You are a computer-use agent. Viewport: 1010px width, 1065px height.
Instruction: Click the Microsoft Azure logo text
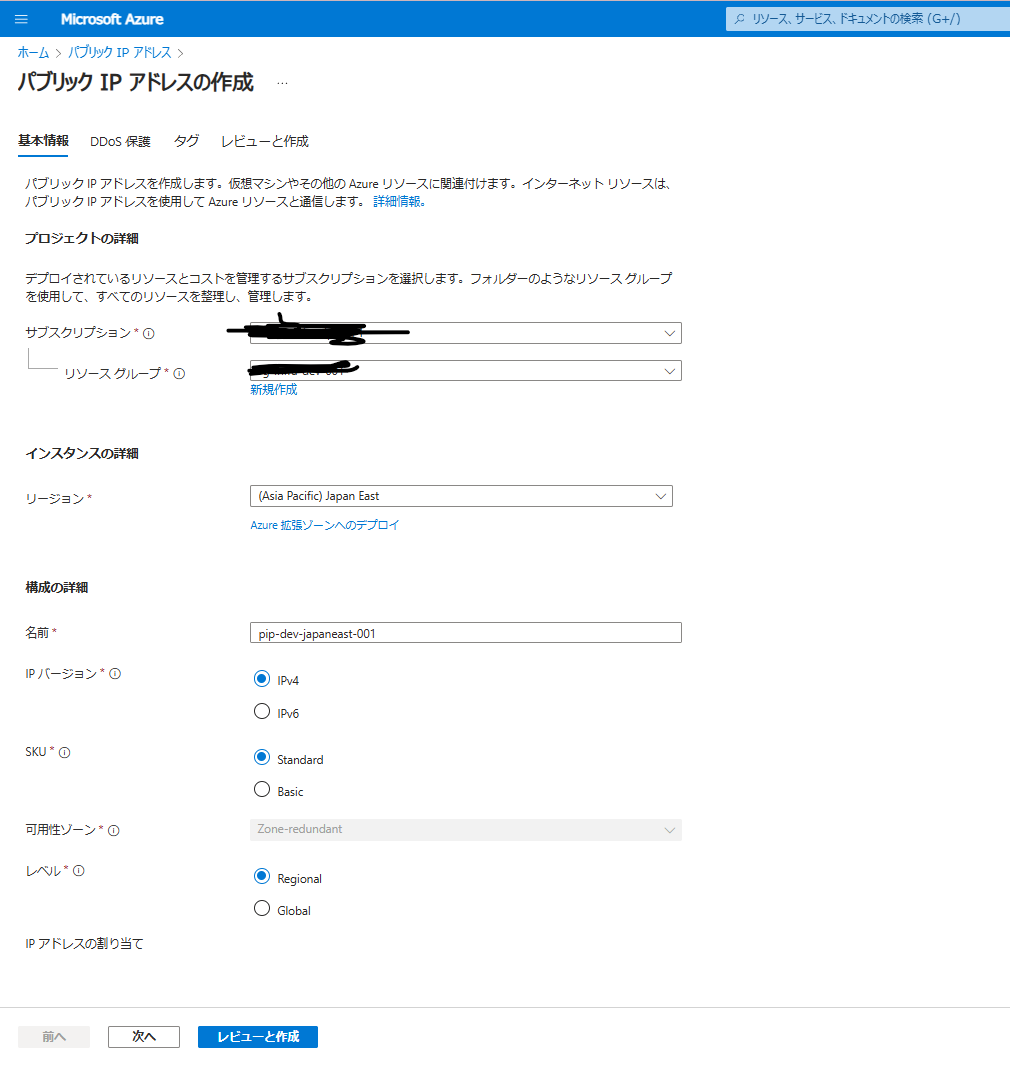point(112,19)
